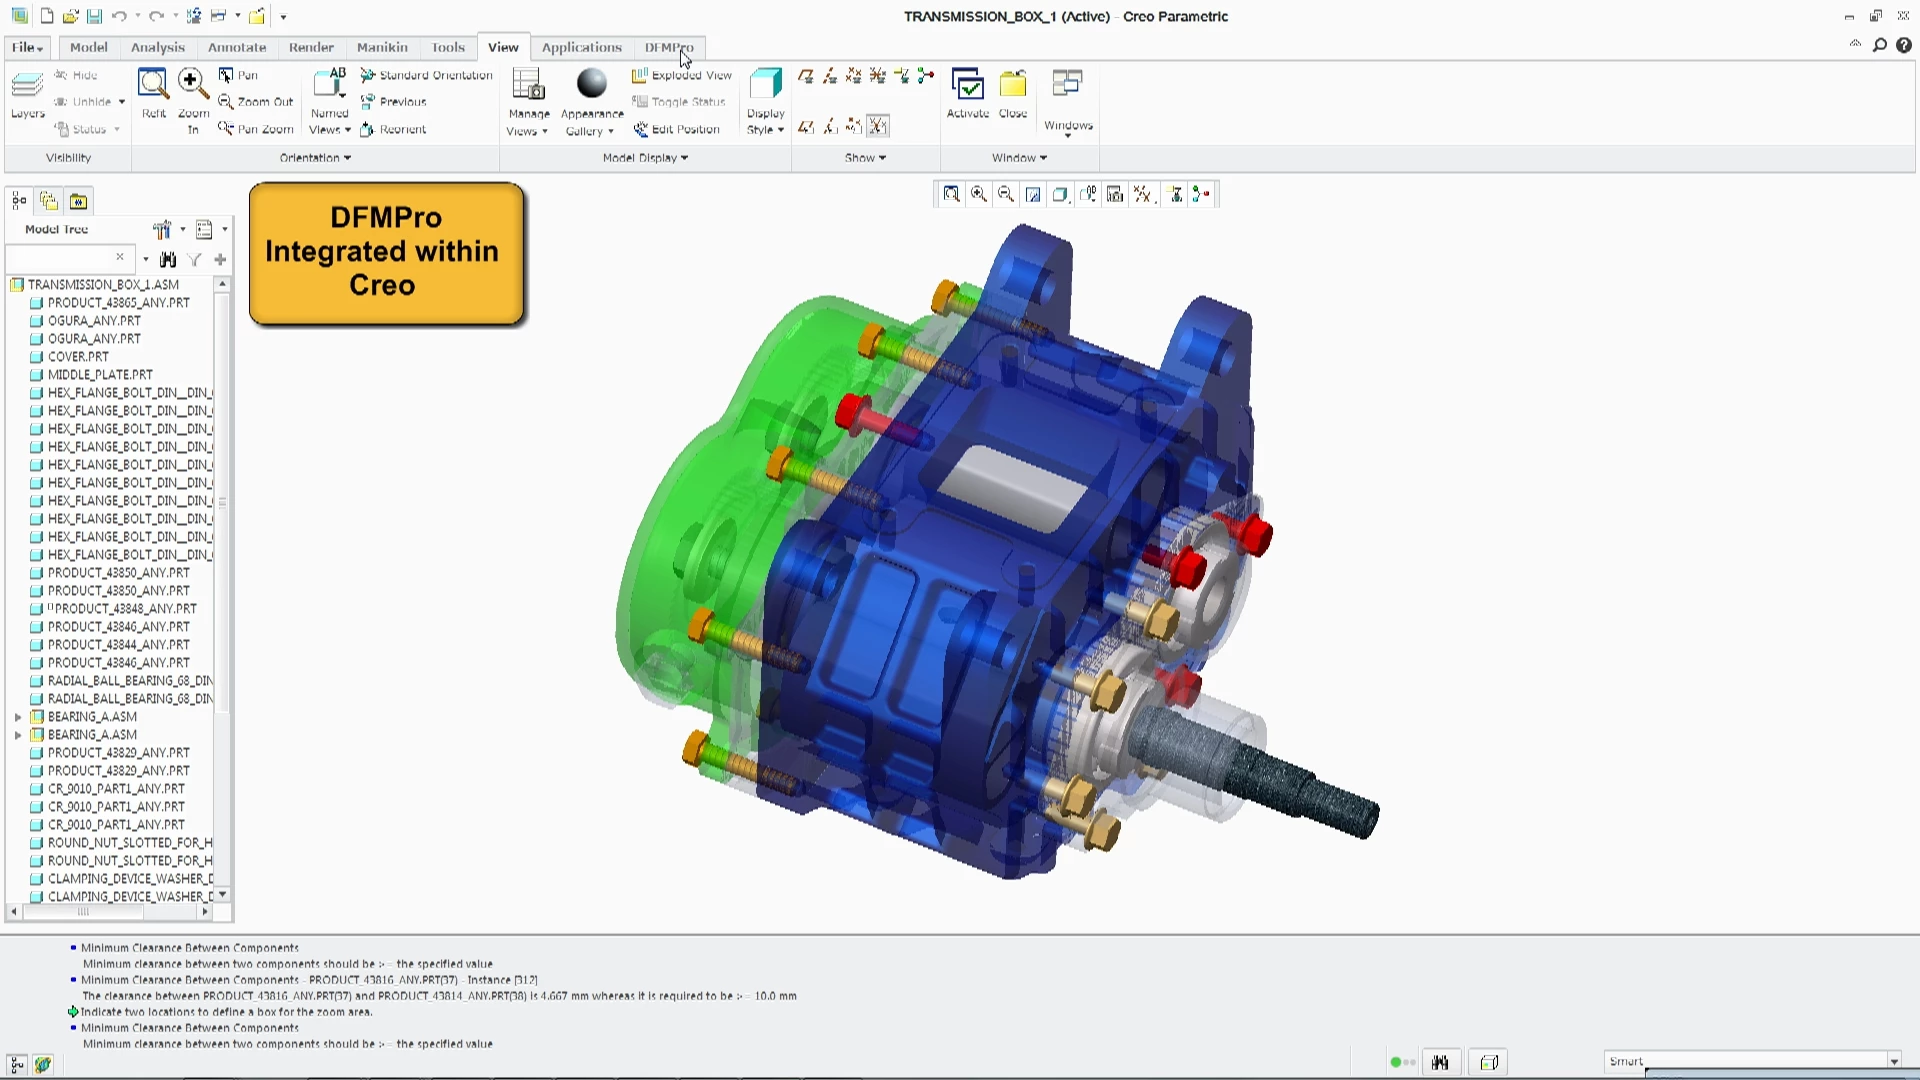The height and width of the screenshot is (1080, 1920).
Task: Expand the first BEARING_A.ASM node
Action: (18, 717)
